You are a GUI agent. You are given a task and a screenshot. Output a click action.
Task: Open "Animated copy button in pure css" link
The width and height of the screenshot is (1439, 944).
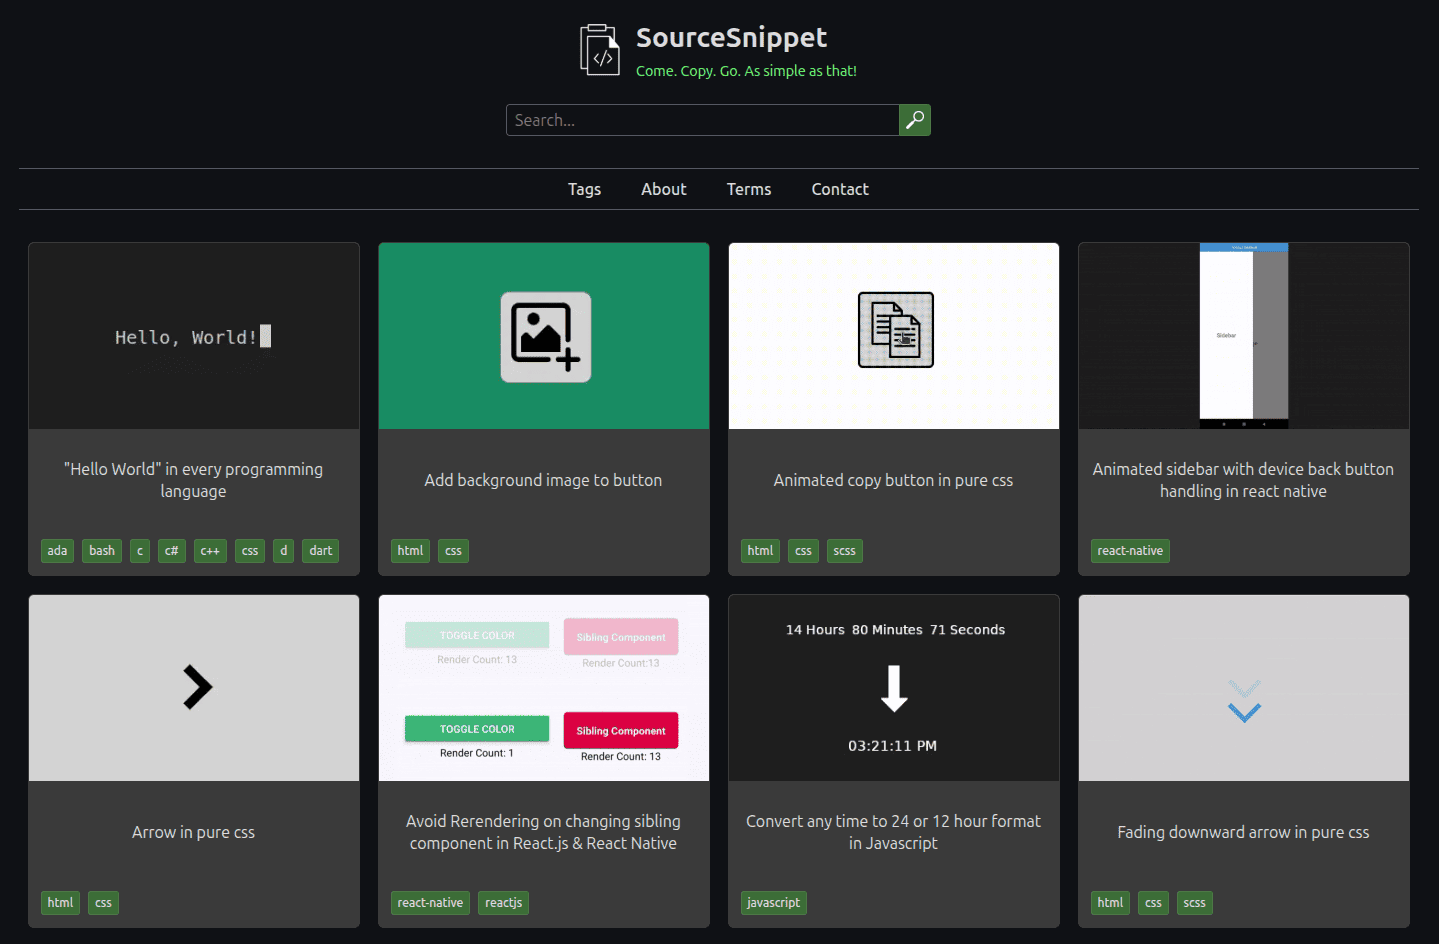click(x=893, y=480)
